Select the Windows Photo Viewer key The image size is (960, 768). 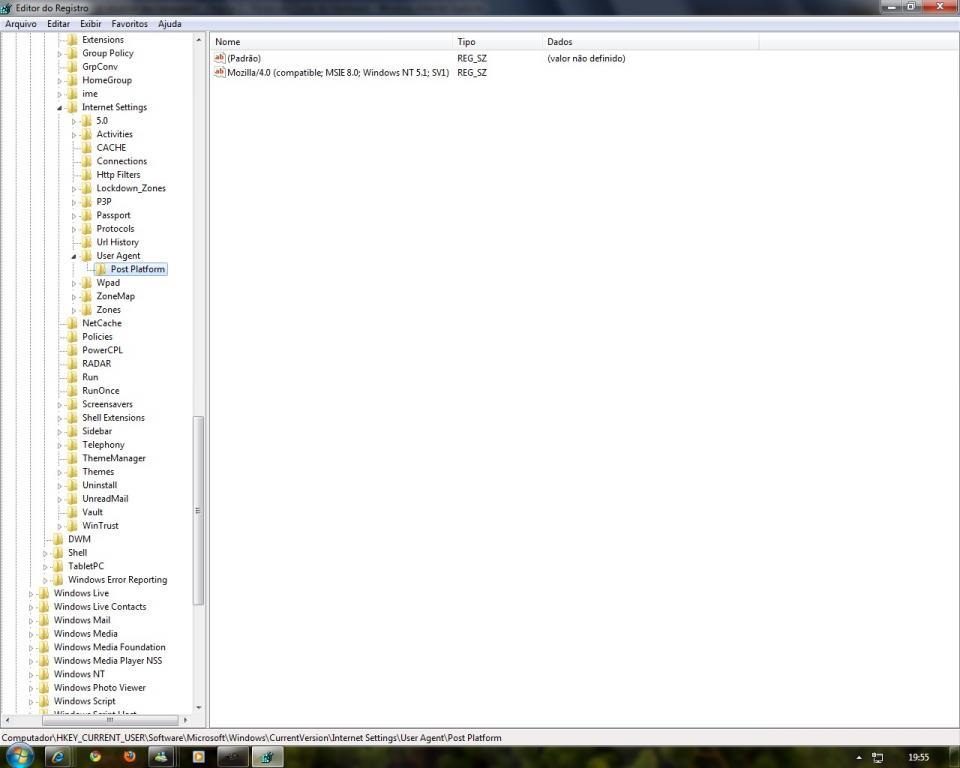pyautogui.click(x=99, y=688)
